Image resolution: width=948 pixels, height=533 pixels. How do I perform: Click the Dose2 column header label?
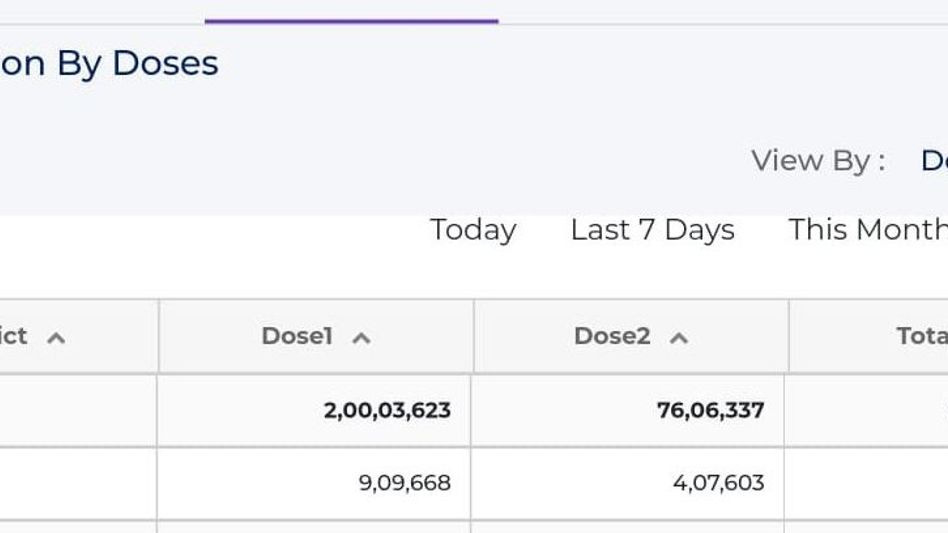point(612,336)
